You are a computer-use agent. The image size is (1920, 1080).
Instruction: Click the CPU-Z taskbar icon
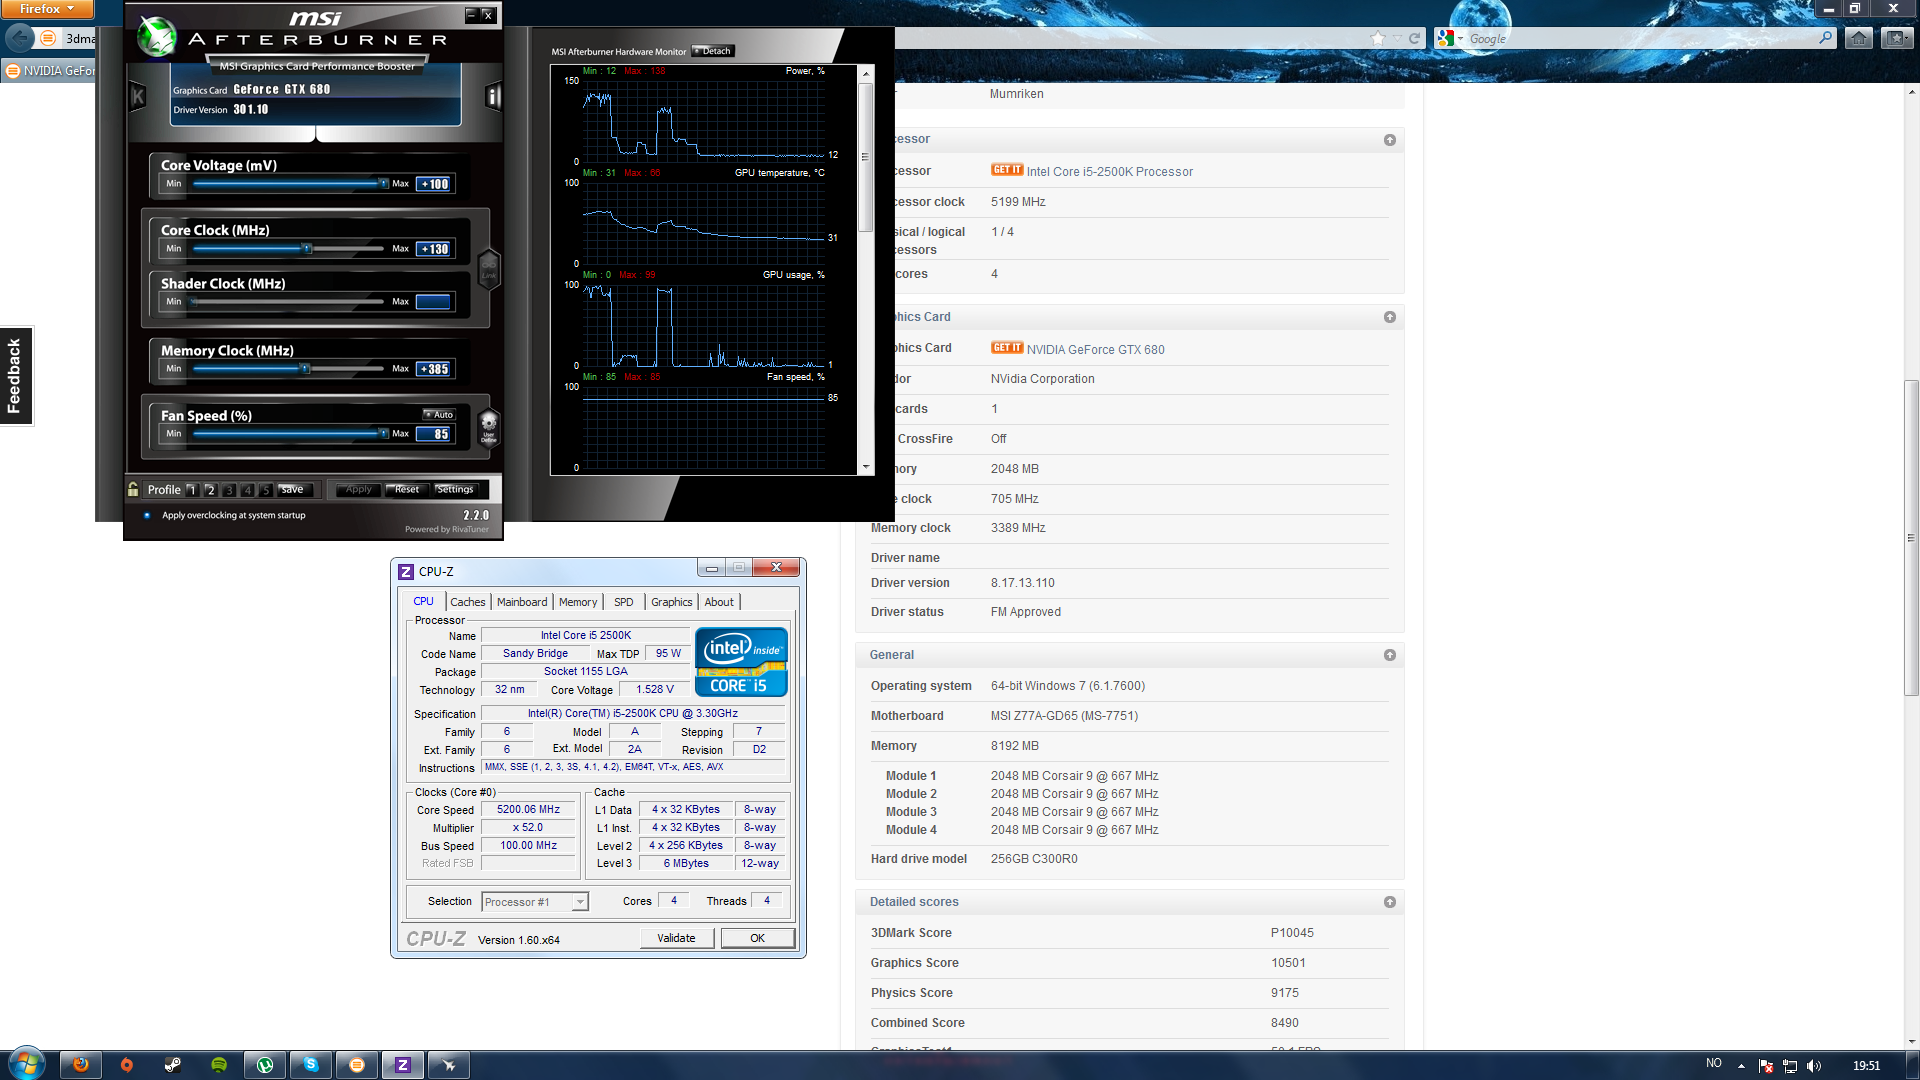point(403,1065)
